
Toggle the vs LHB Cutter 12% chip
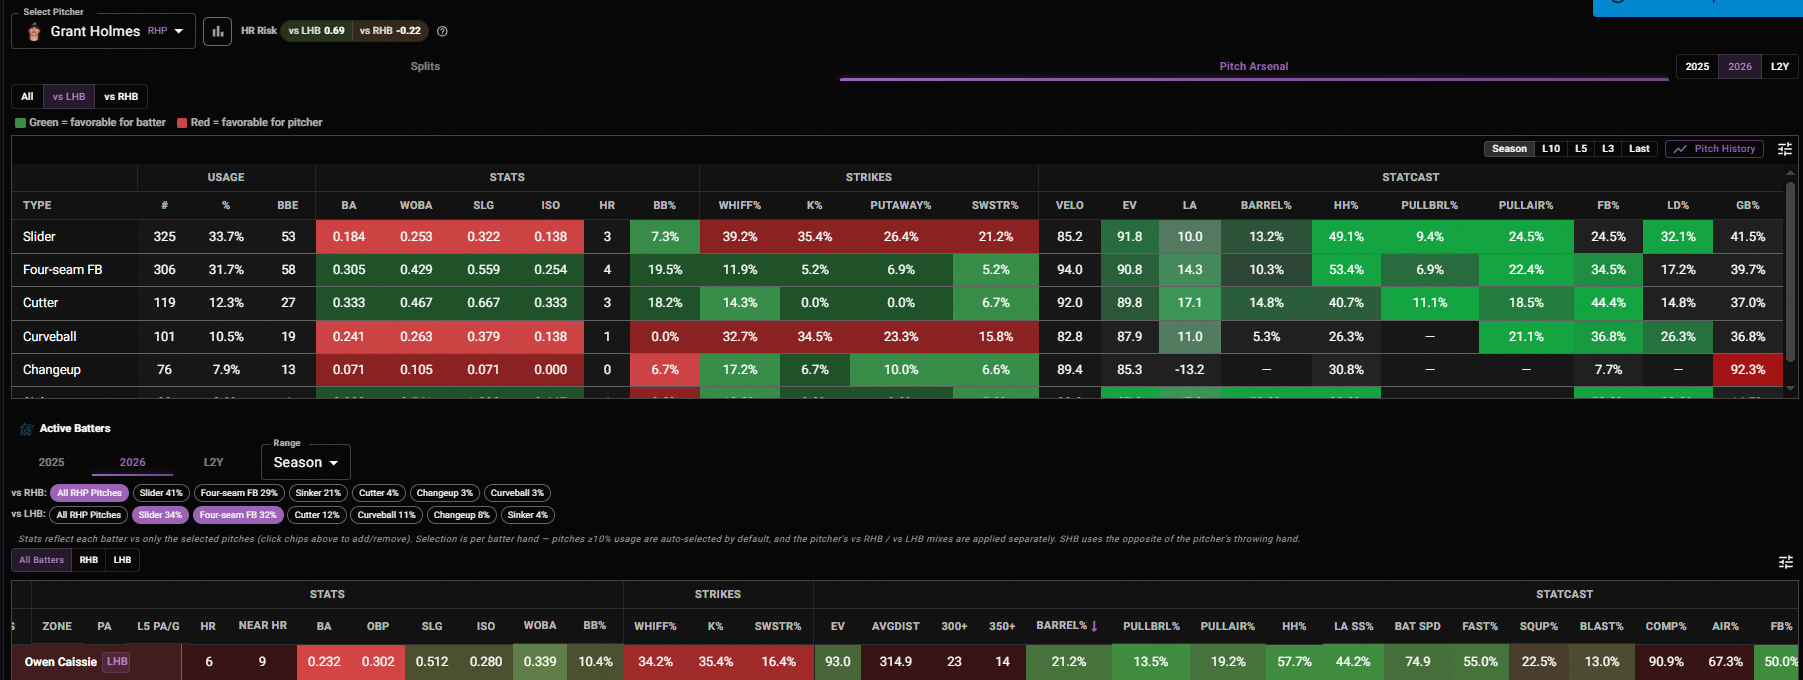click(x=317, y=515)
